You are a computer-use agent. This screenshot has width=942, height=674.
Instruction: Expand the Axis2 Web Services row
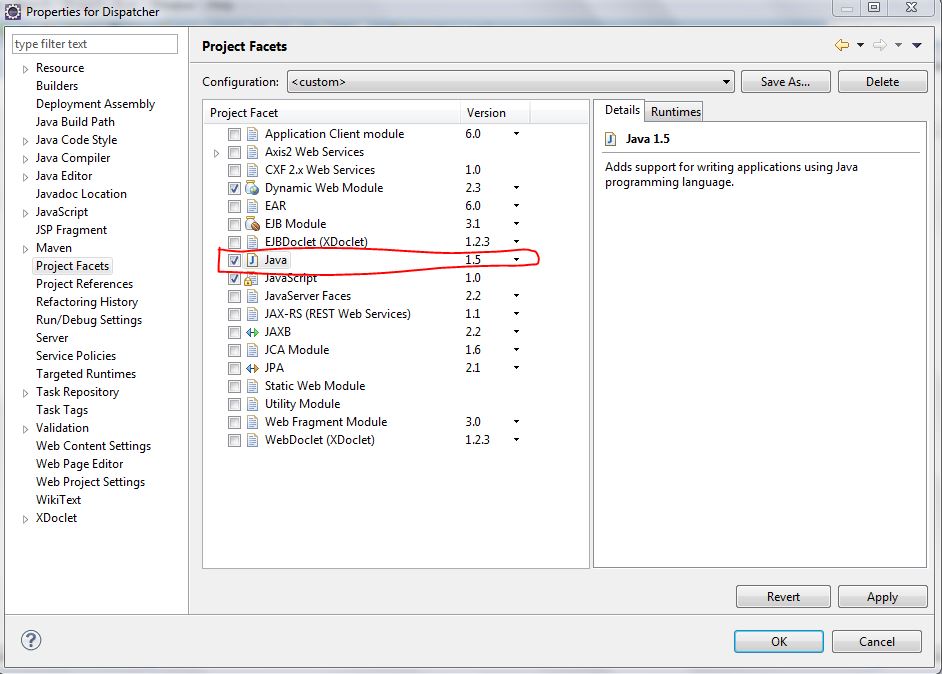point(216,153)
